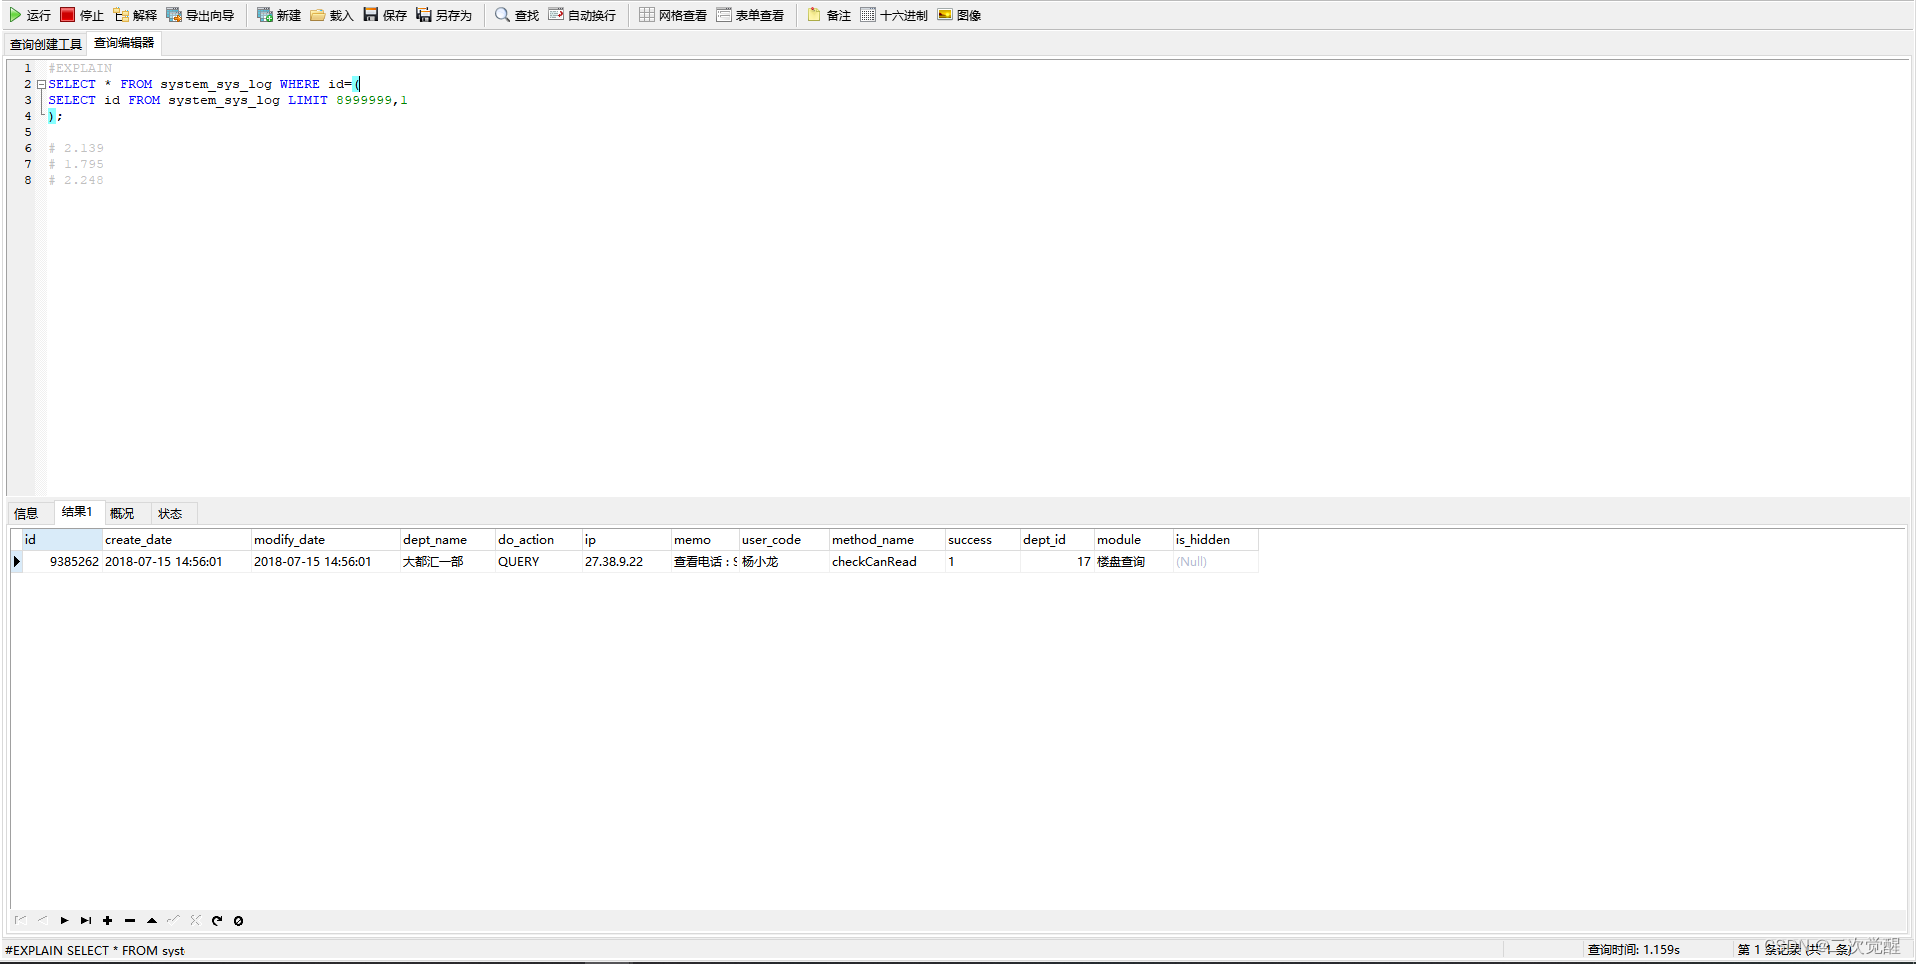Add a new record with the plus icon

pos(107,920)
